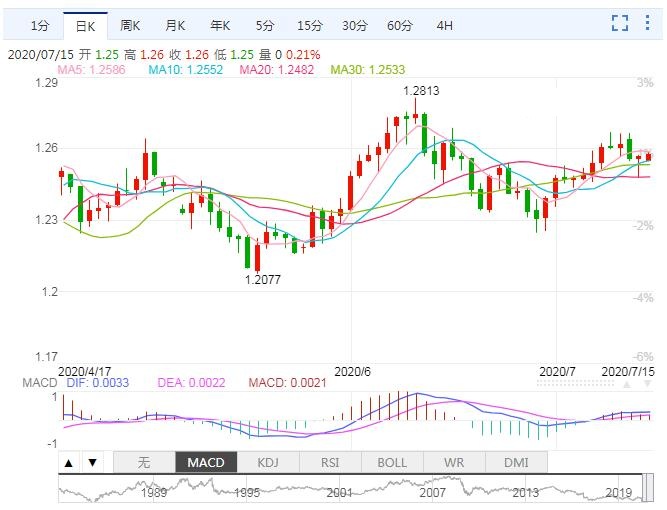
Task: Switch indicator to BOLL
Action: click(392, 462)
